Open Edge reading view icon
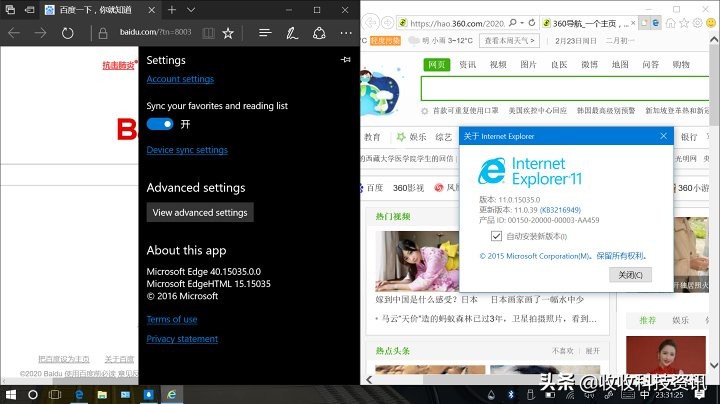The width and height of the screenshot is (720, 404). pos(208,33)
